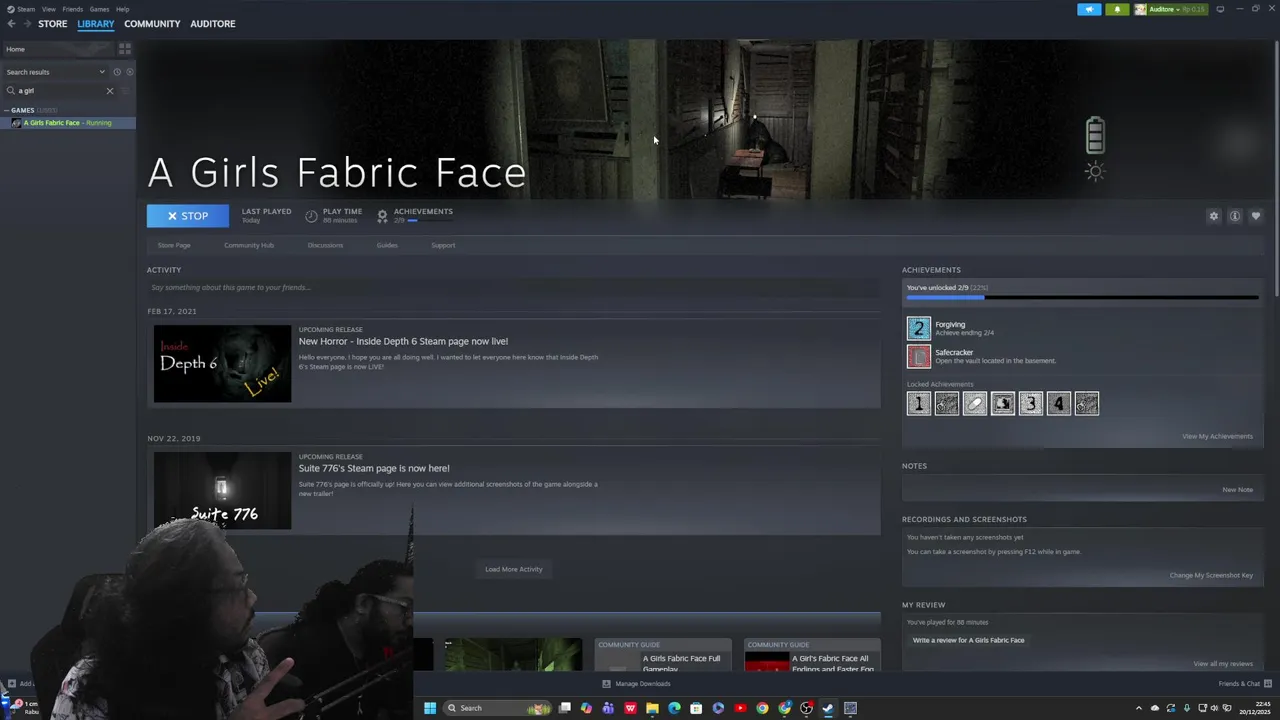
Task: Open the Guides link
Action: coord(387,245)
